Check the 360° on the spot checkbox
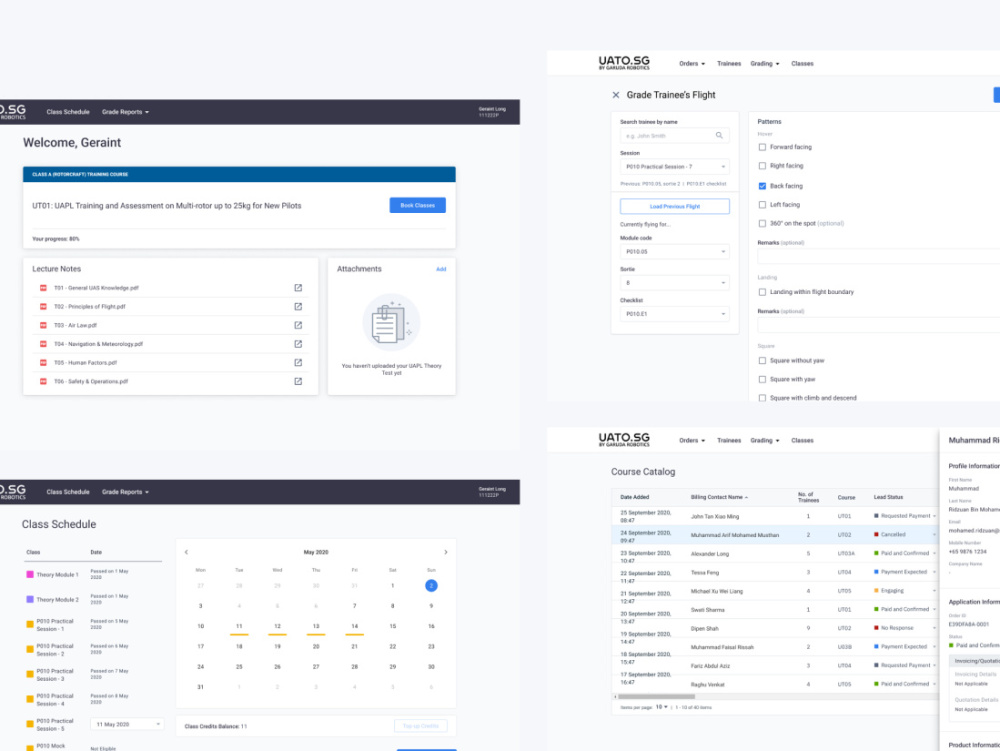This screenshot has height=751, width=1000. click(762, 224)
